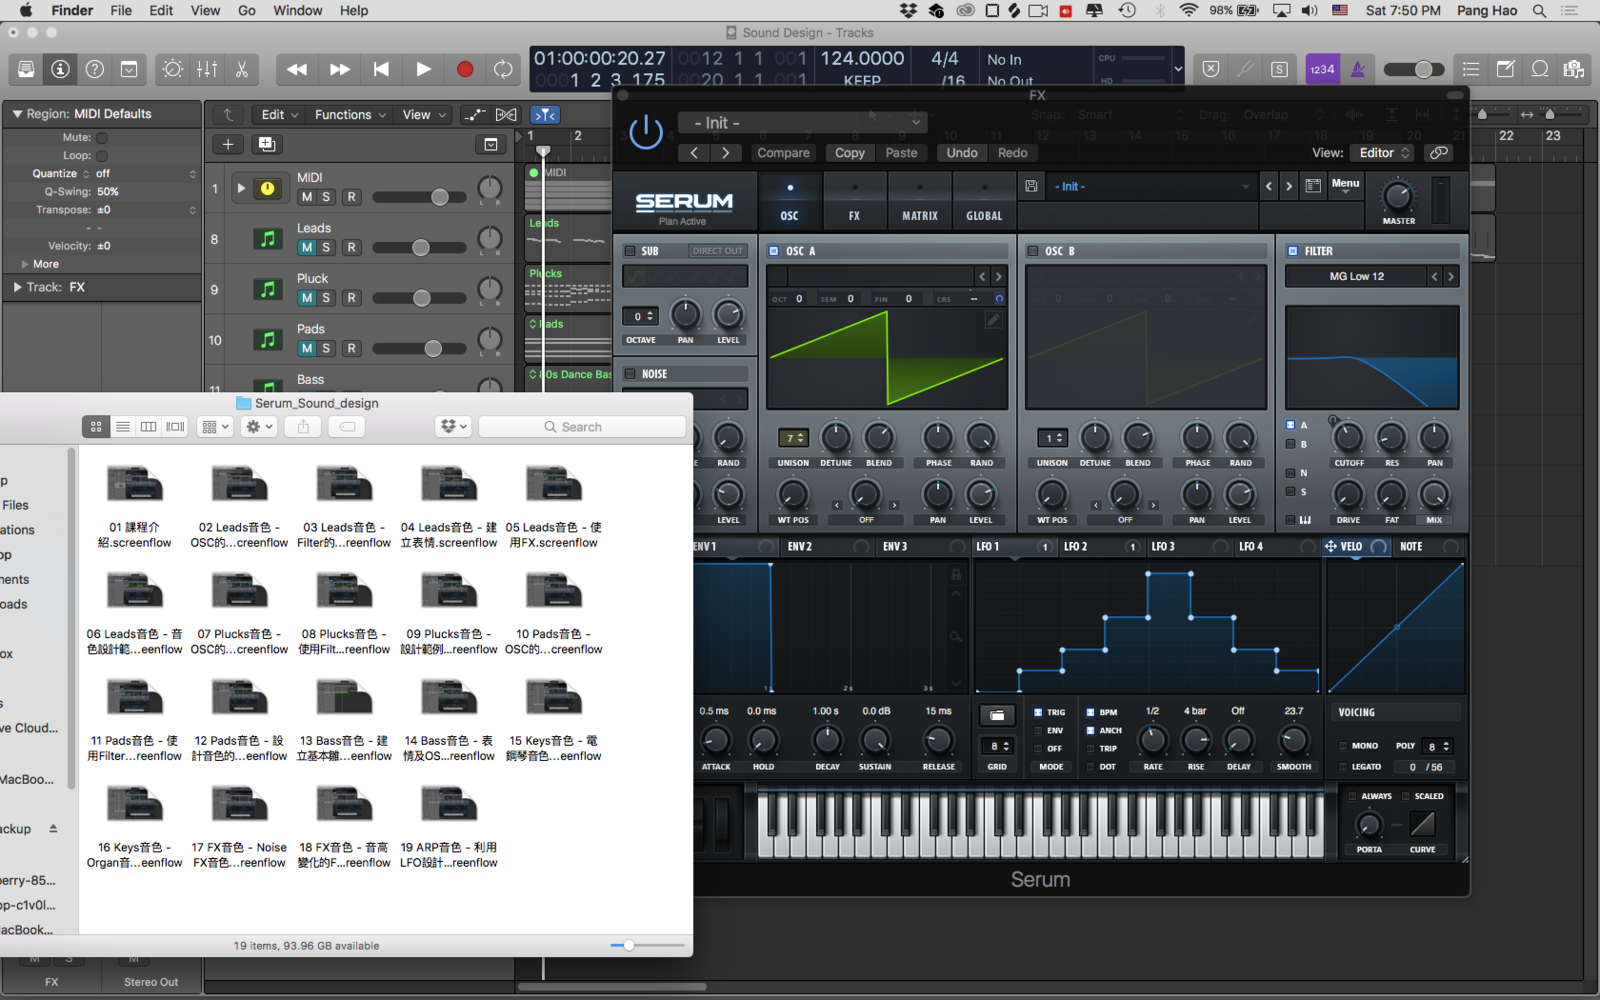
Task: Open the List Editors button
Action: [x=1471, y=69]
